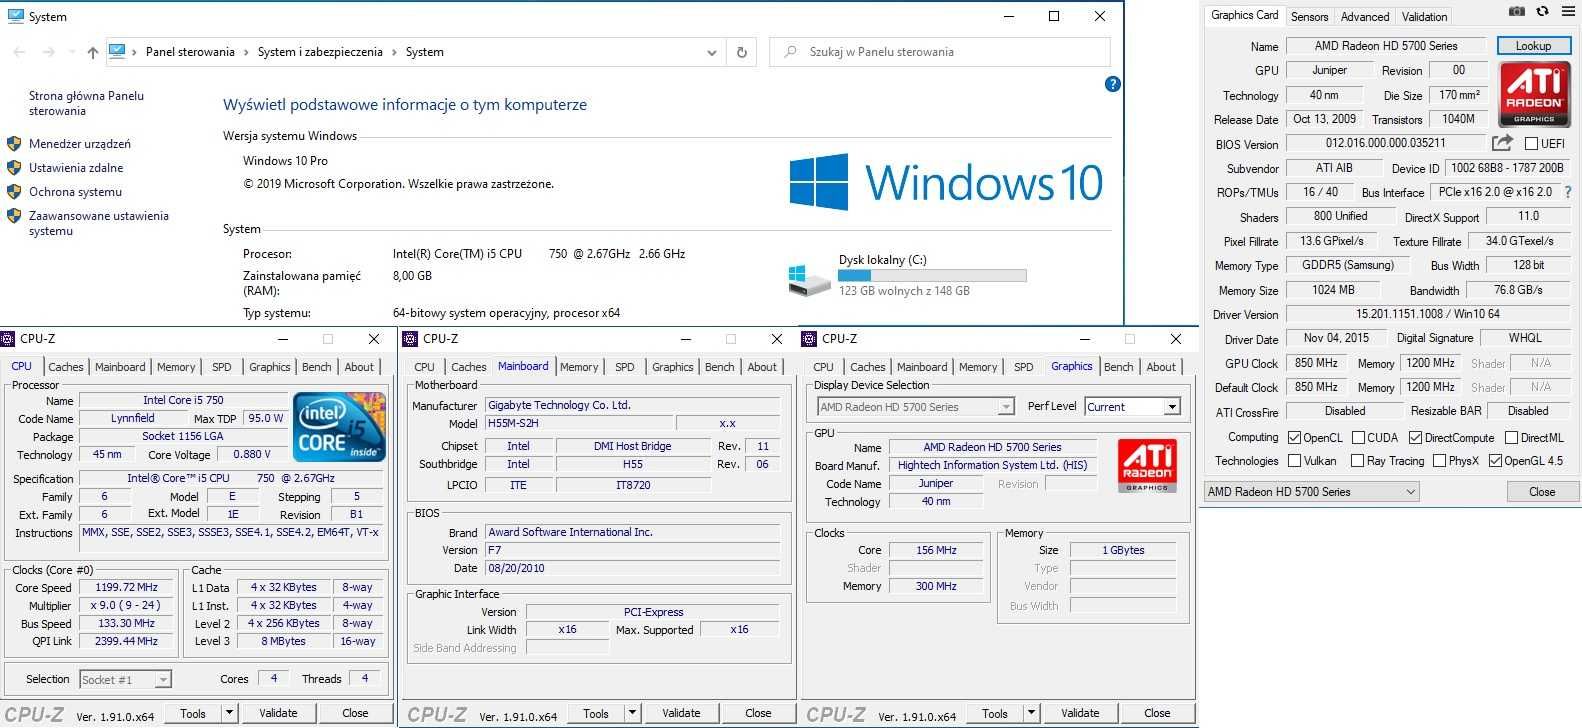Expand Tools arrow in CPU-Z Mainboard window
Viewport: 1582px width, 728px height.
[x=632, y=713]
